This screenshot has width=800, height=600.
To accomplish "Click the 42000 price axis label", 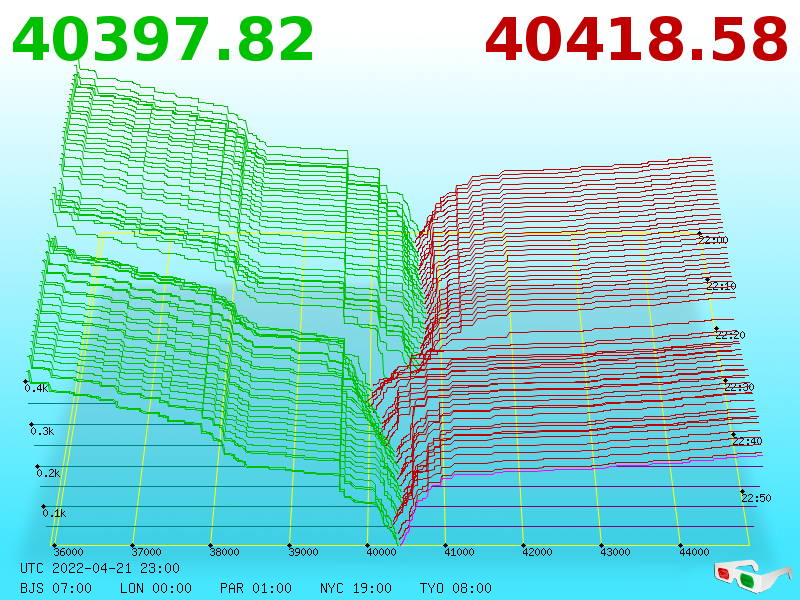I will pos(537,552).
